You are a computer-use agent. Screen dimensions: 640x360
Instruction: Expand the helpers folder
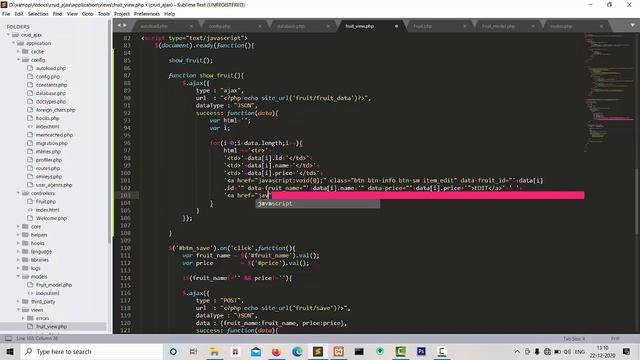tap(18, 235)
